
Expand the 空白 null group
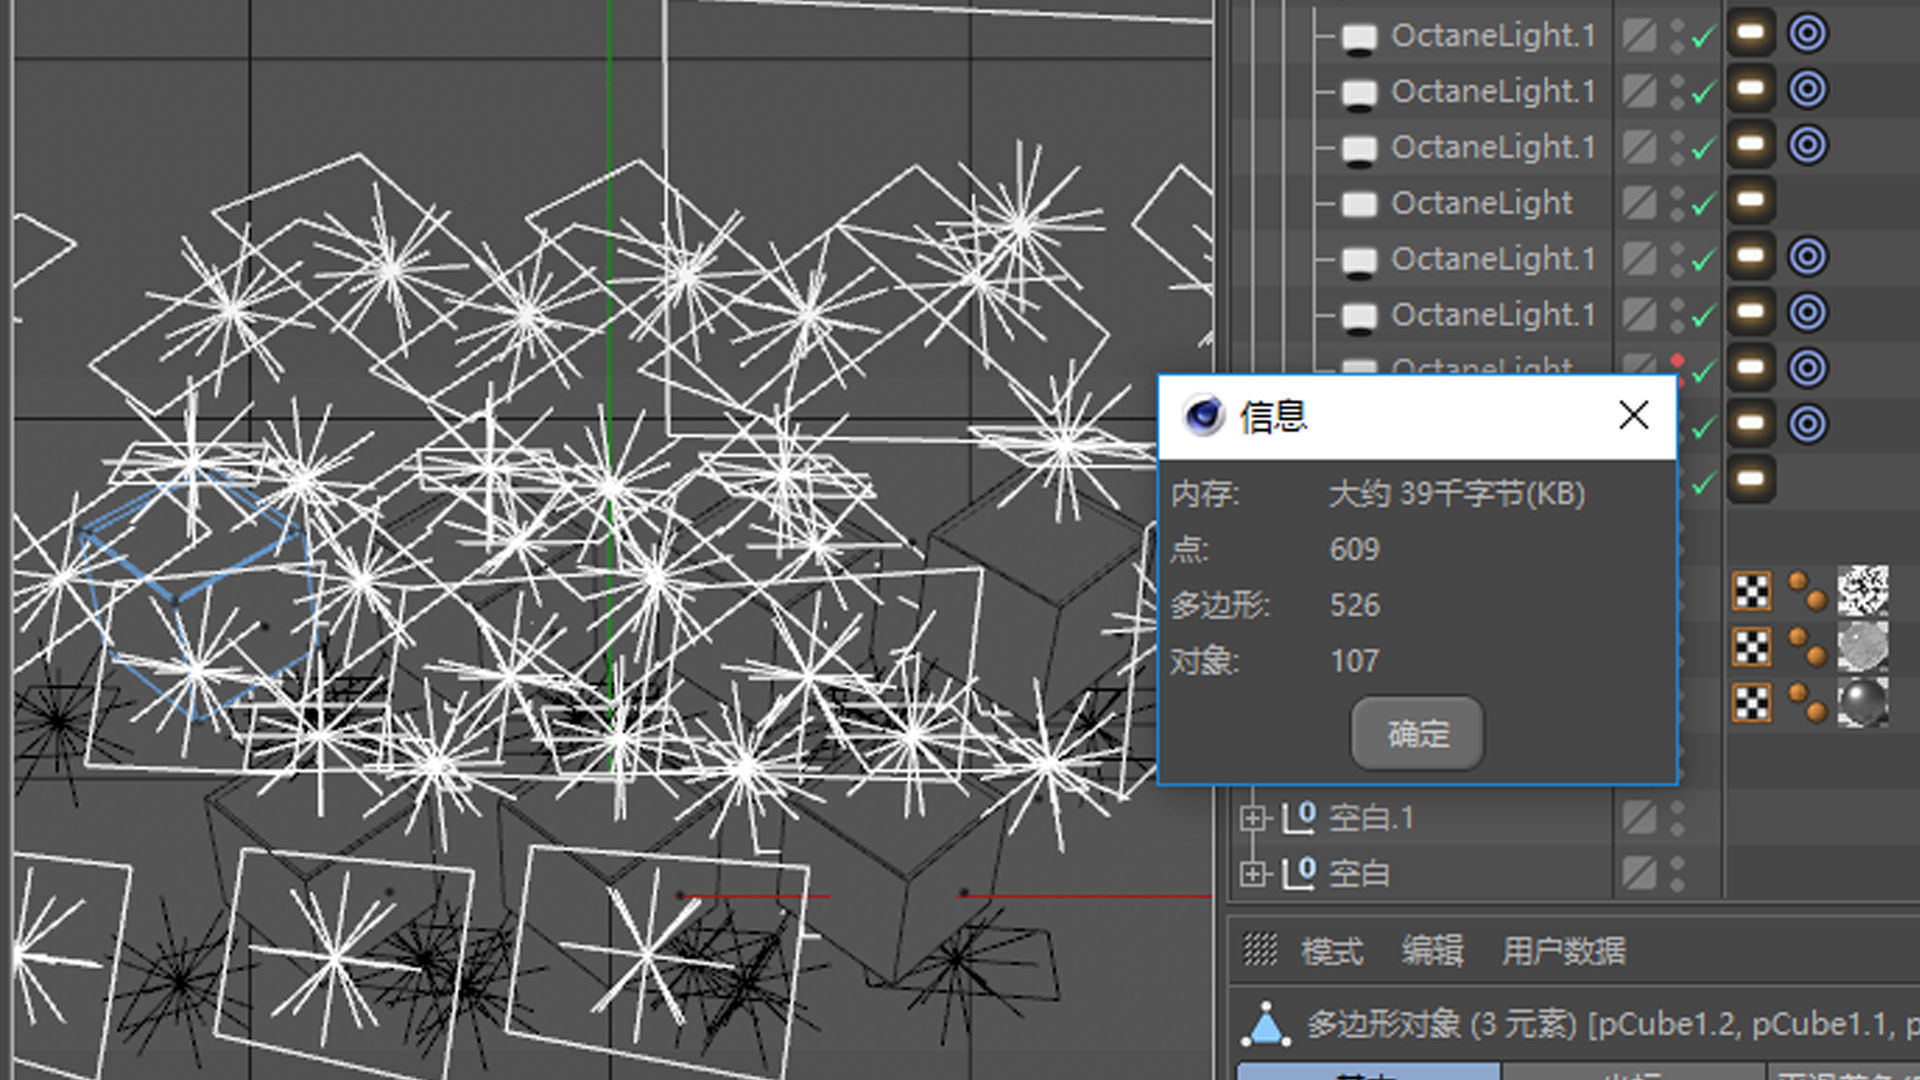click(x=1252, y=873)
